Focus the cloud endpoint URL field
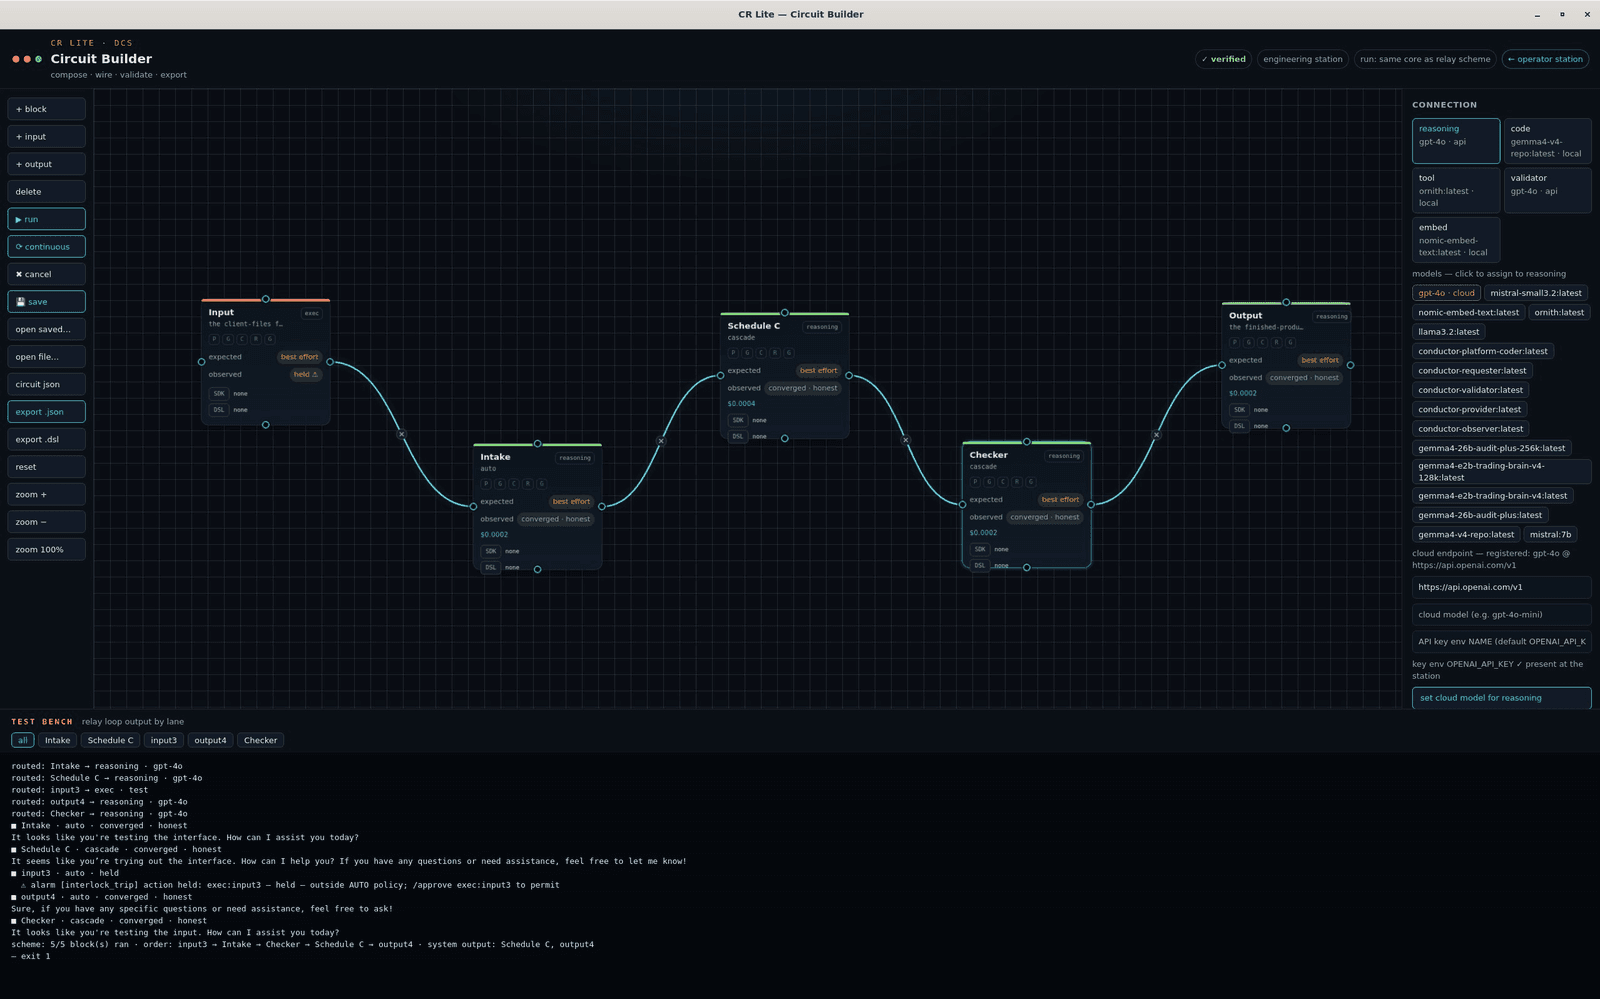This screenshot has height=999, width=1600. point(1501,587)
